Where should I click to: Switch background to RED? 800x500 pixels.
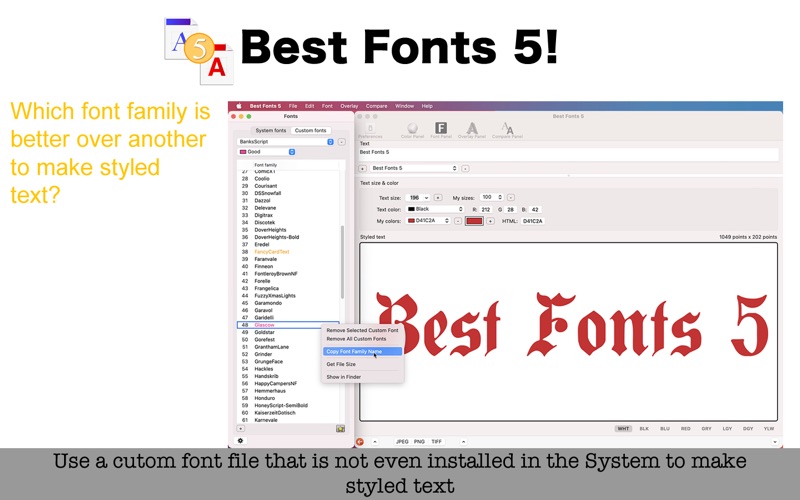pyautogui.click(x=686, y=428)
